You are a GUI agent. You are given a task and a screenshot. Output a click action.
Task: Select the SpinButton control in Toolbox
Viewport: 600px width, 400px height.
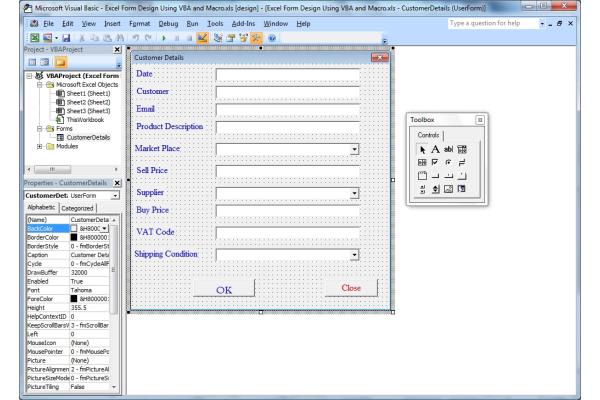(x=435, y=189)
